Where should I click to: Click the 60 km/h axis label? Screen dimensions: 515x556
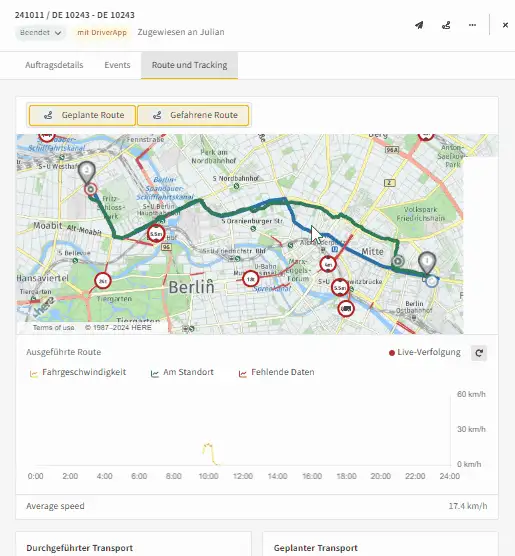(x=471, y=394)
